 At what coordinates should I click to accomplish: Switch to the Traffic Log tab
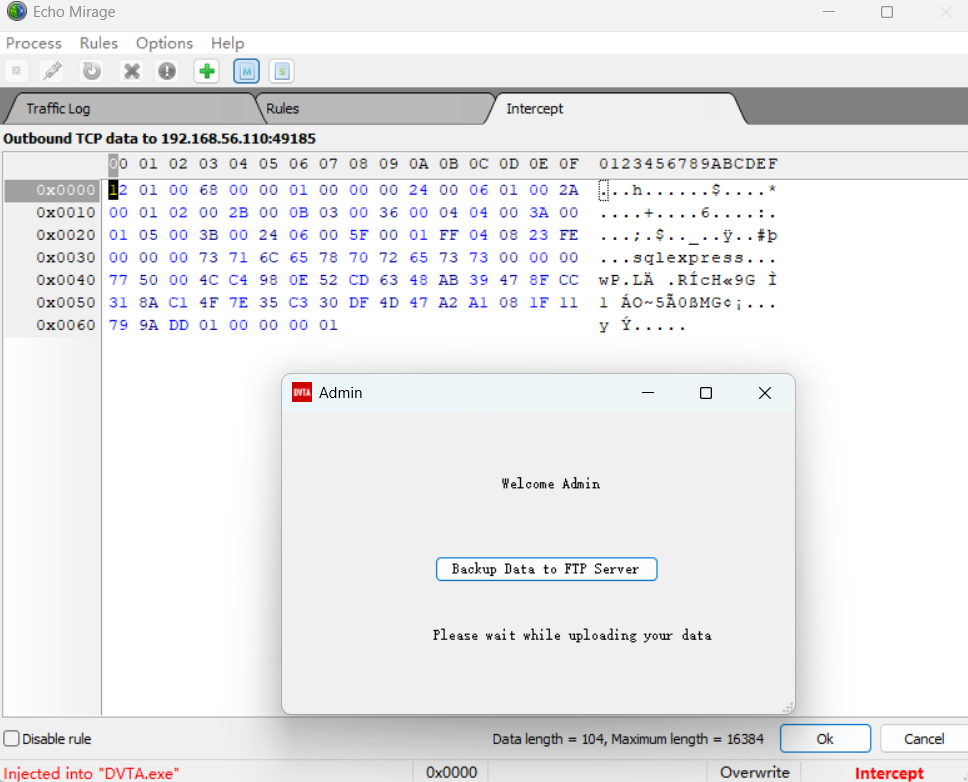[x=131, y=109]
